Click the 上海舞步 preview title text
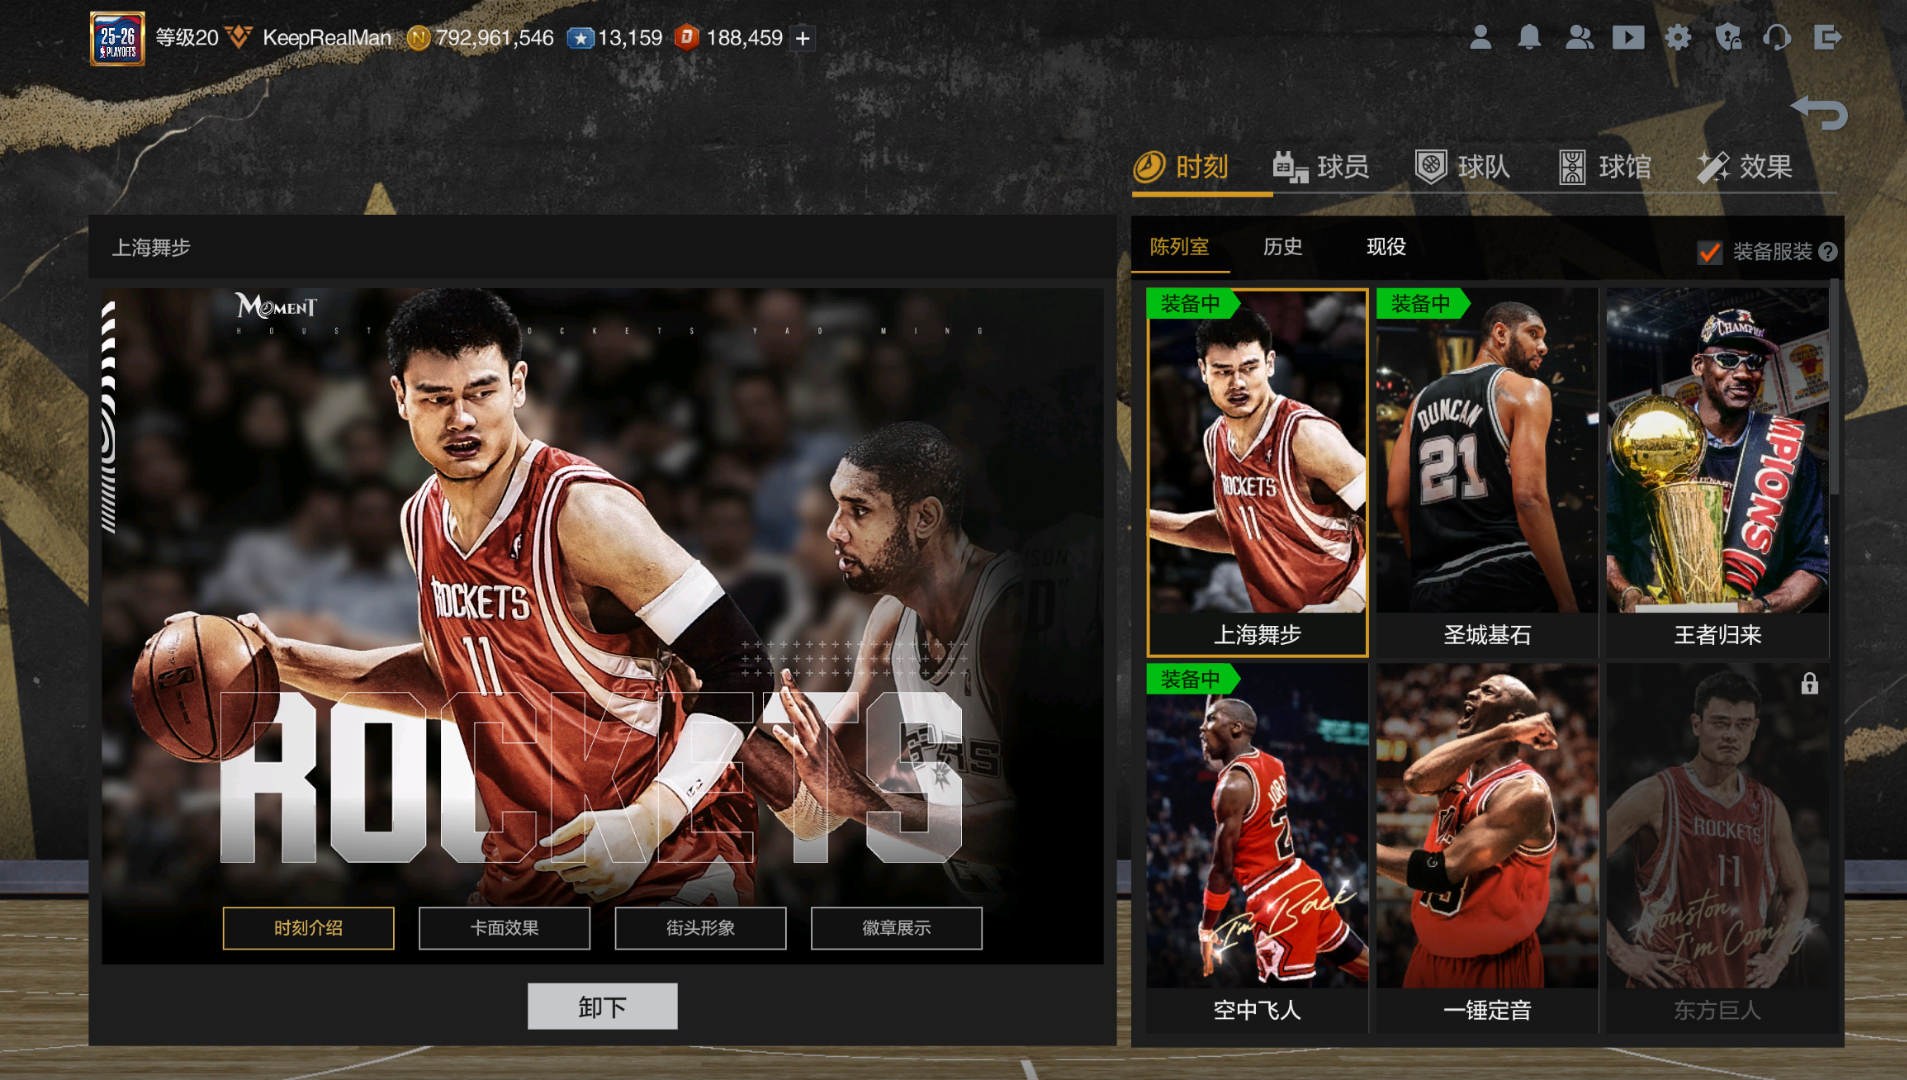The width and height of the screenshot is (1907, 1080). [x=151, y=248]
